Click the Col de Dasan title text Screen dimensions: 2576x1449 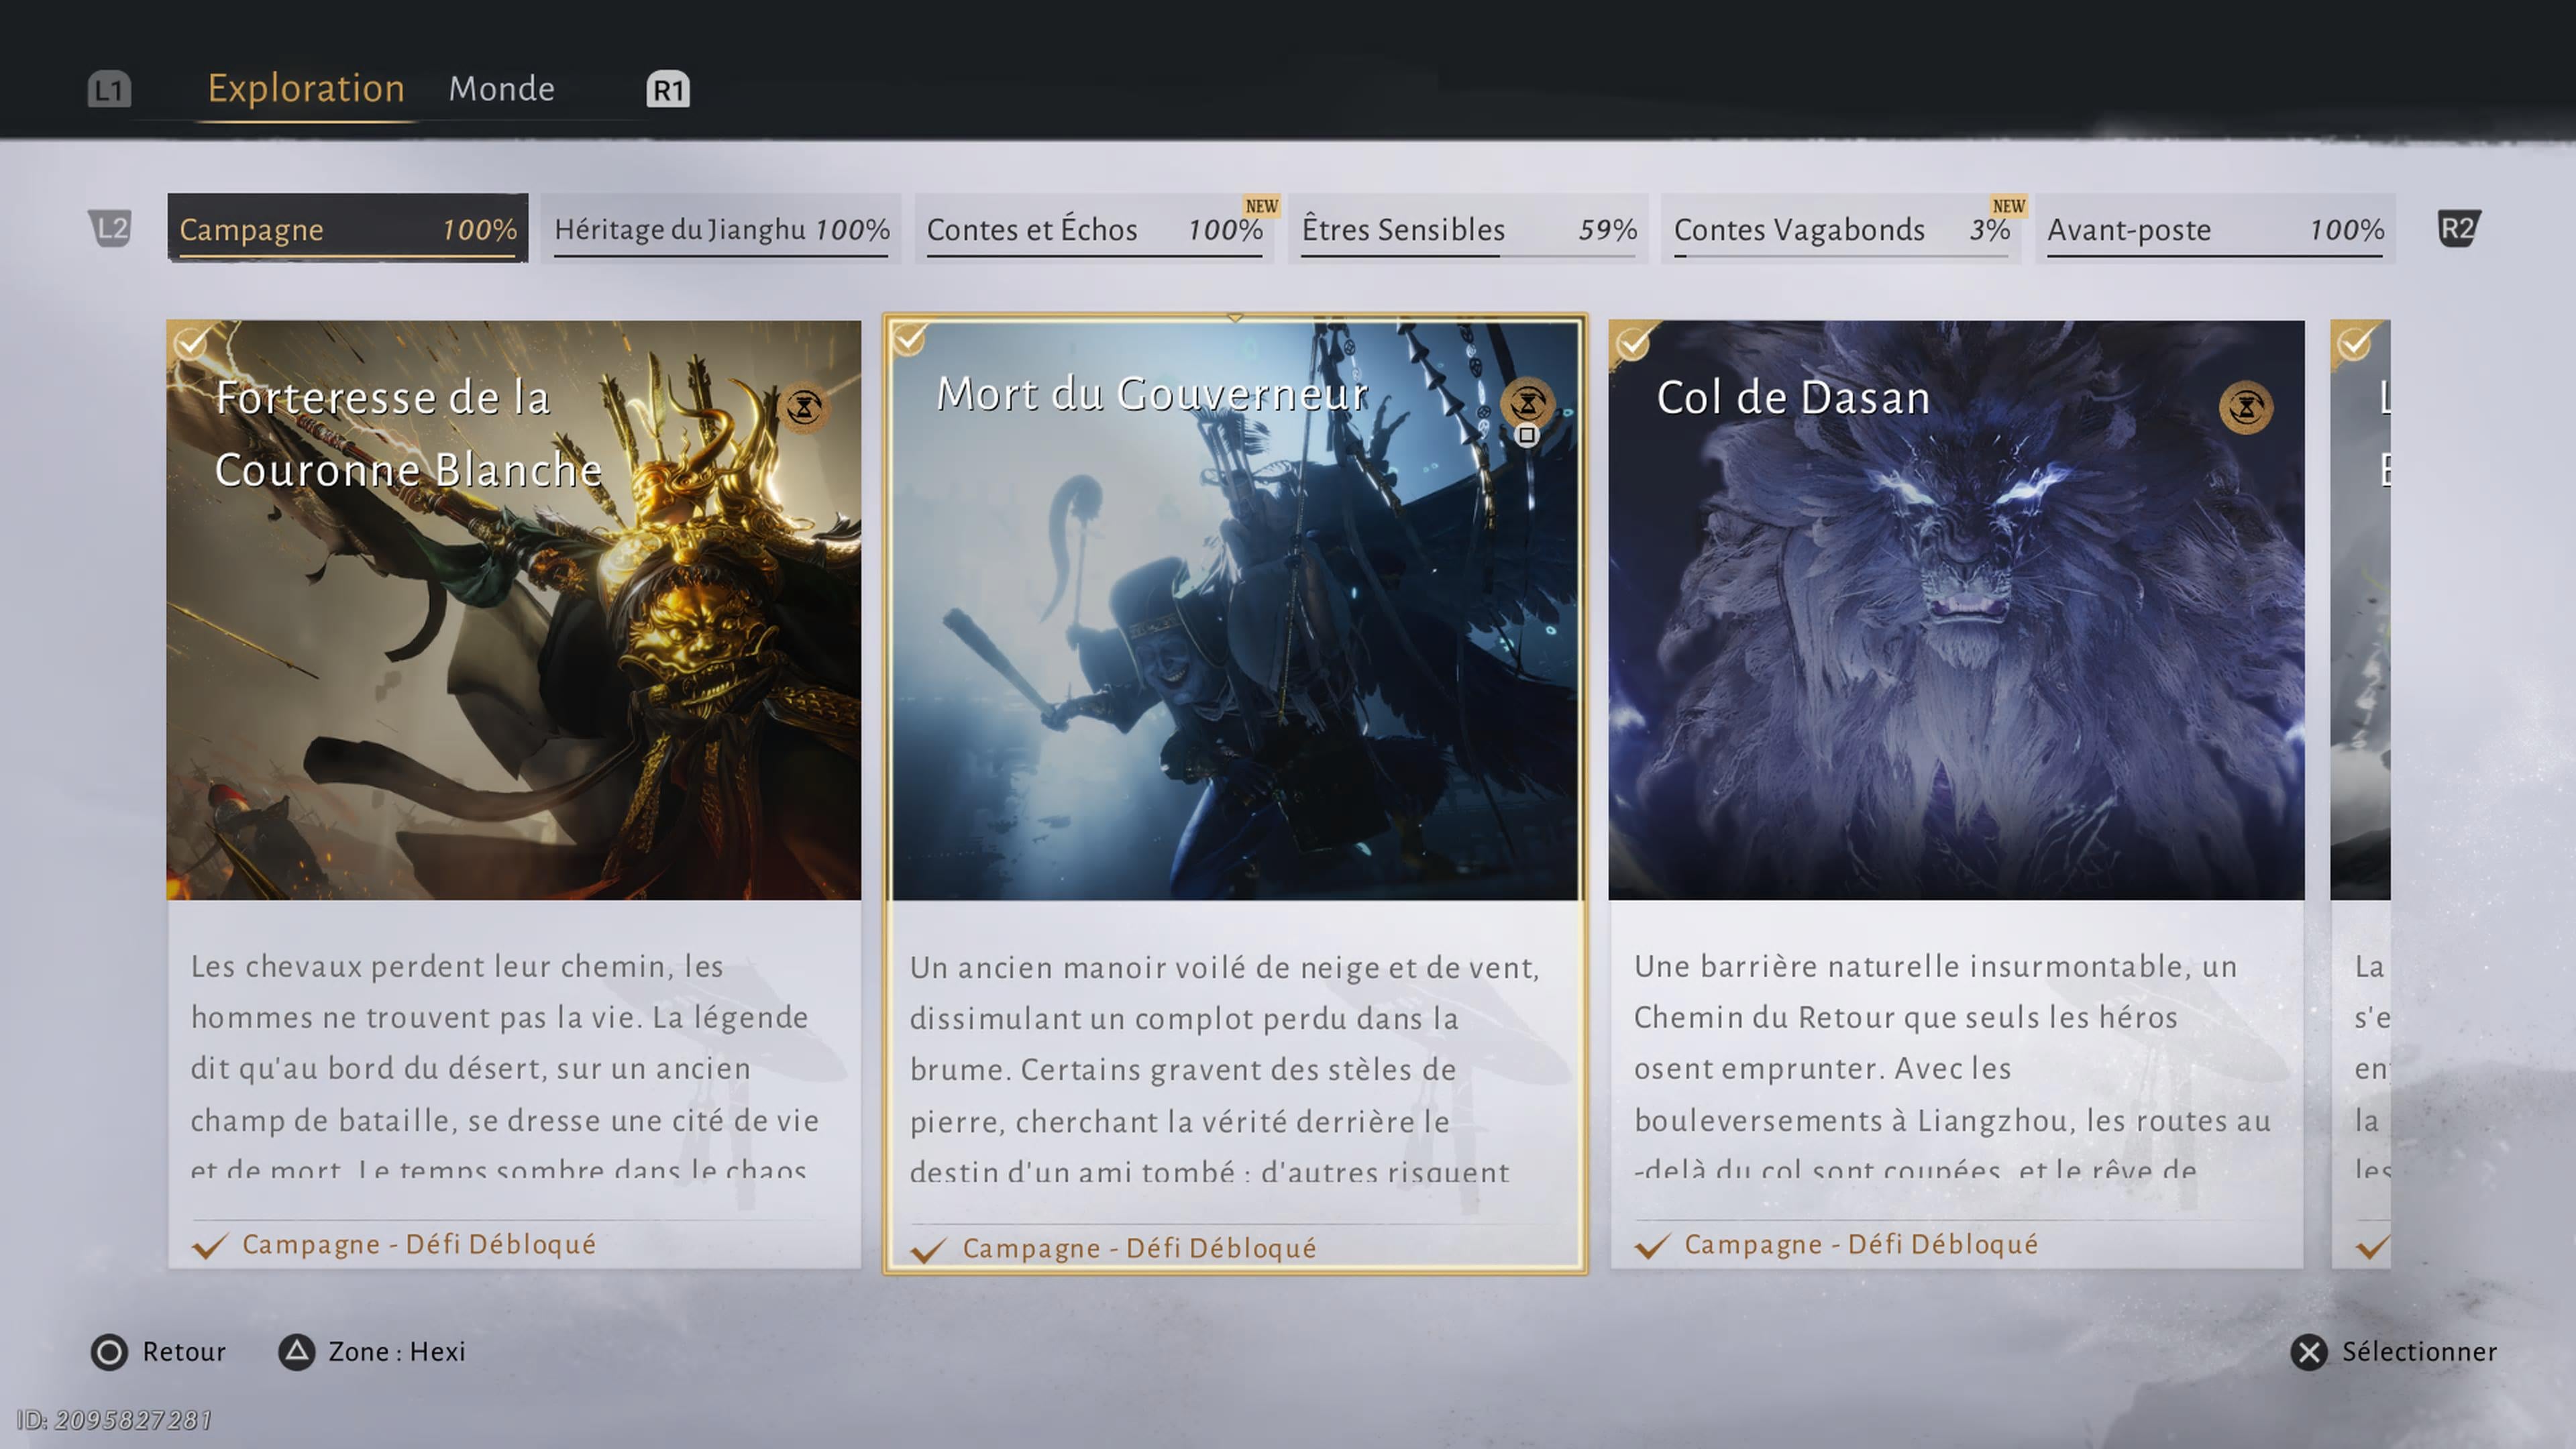coord(1793,398)
